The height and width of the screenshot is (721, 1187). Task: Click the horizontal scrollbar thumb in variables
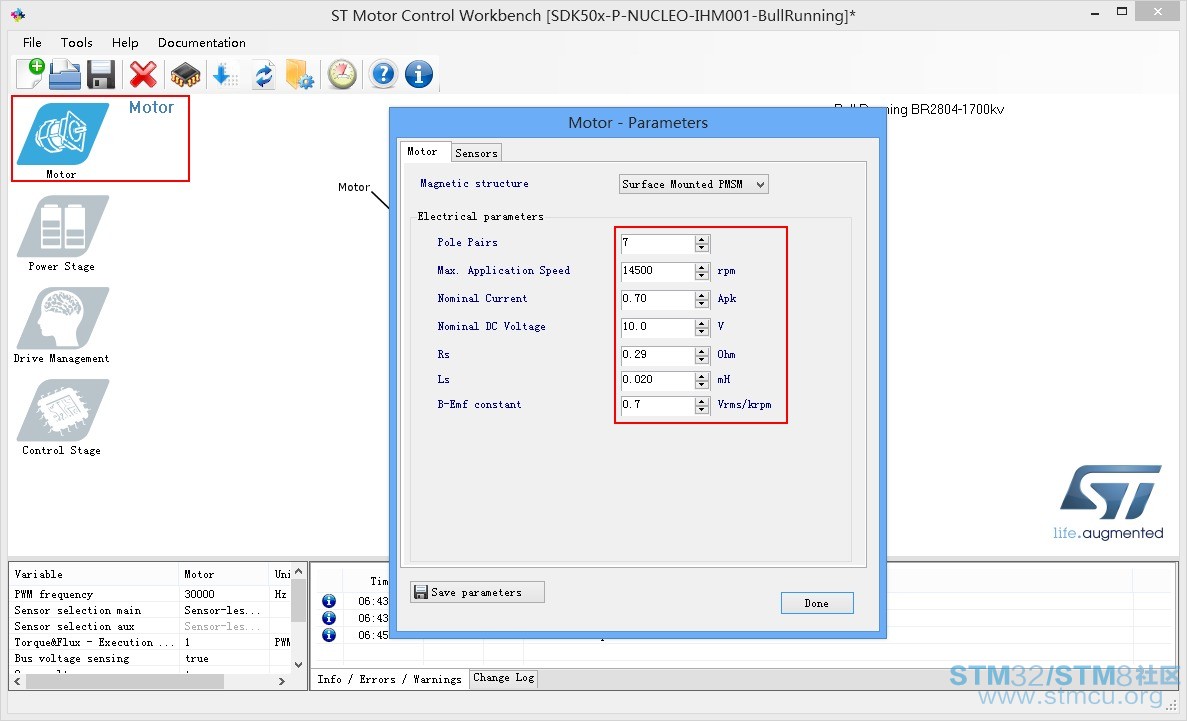pos(125,682)
